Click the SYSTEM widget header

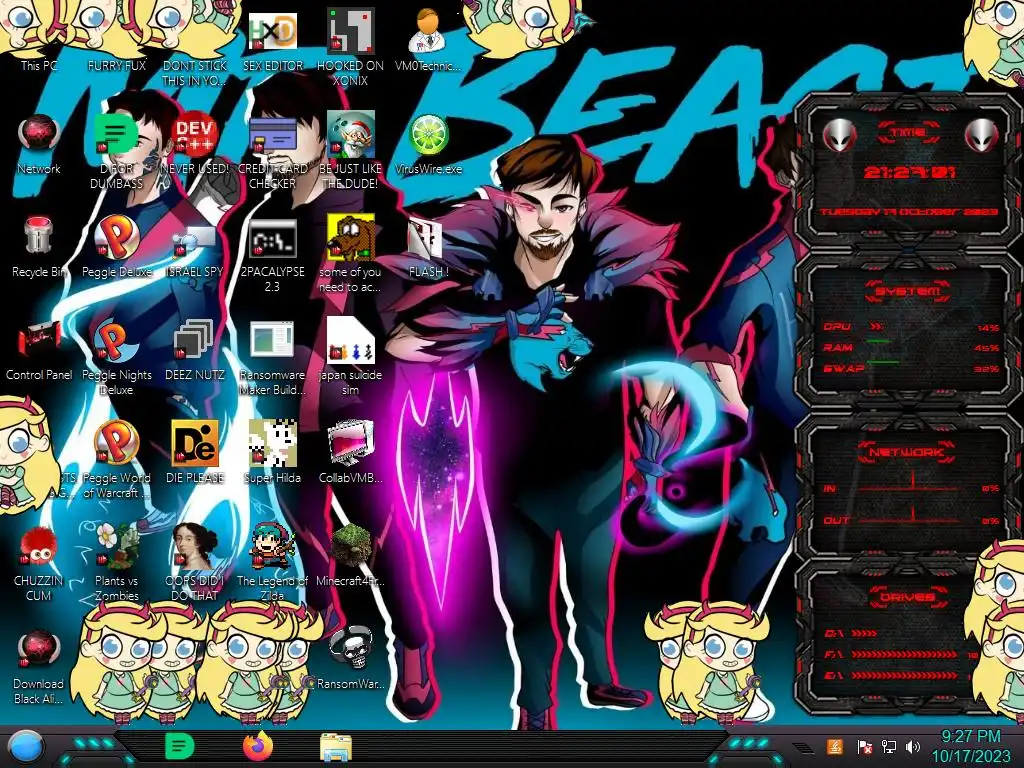point(908,291)
